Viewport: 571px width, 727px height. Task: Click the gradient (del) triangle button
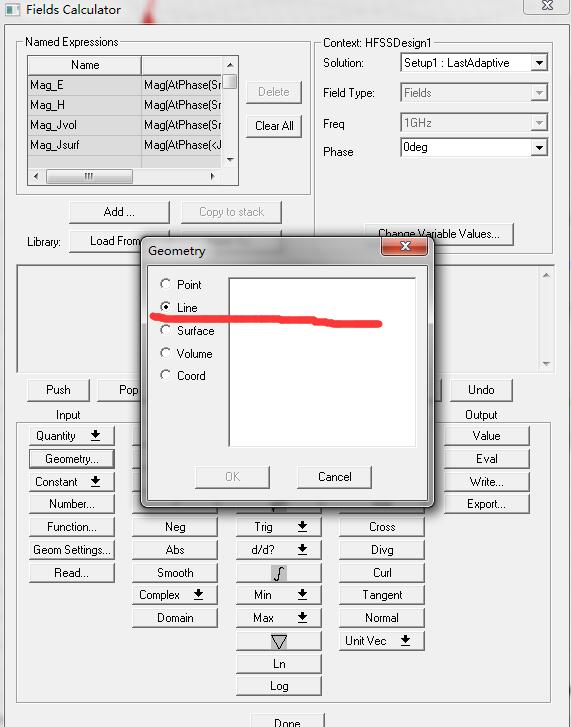click(279, 642)
